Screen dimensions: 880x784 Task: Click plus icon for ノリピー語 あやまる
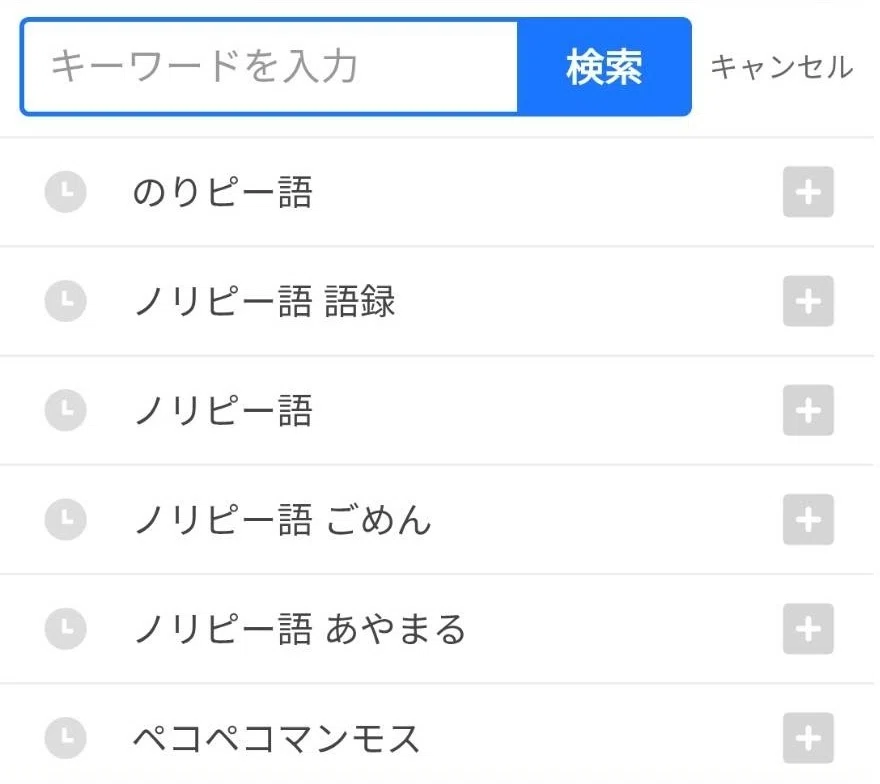point(808,629)
